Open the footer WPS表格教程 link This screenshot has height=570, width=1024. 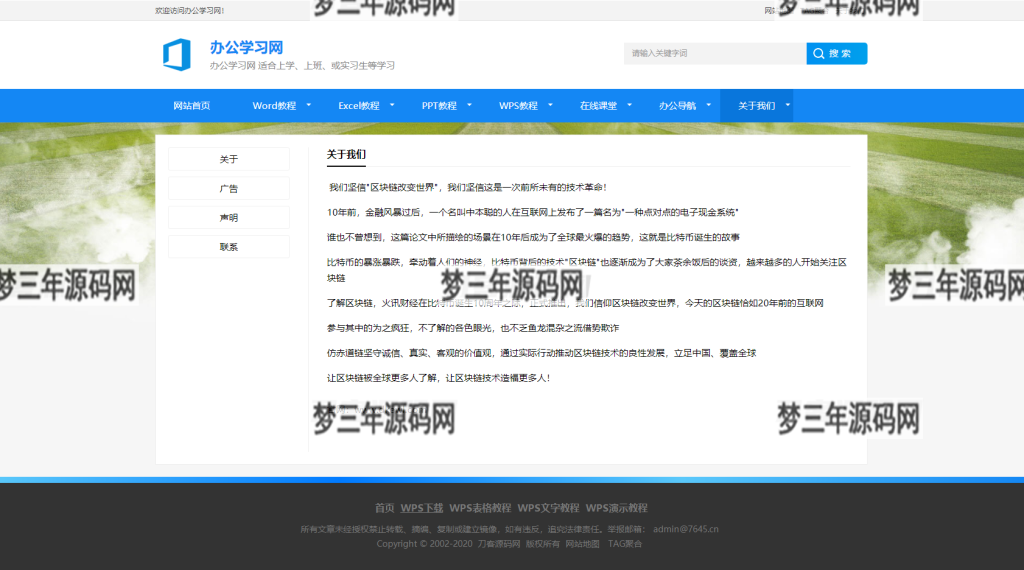[x=480, y=508]
